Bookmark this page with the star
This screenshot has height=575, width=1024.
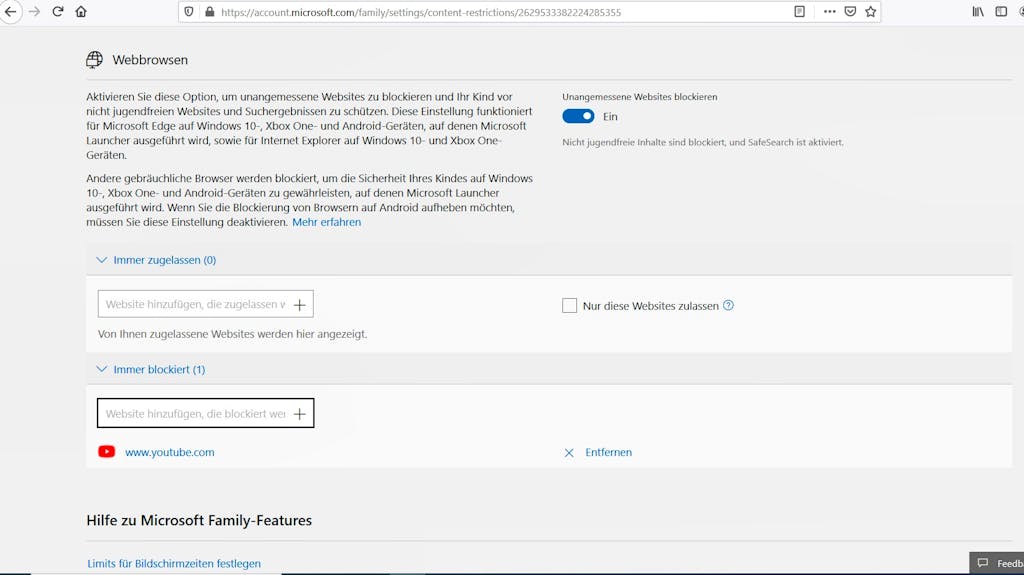pyautogui.click(x=871, y=12)
